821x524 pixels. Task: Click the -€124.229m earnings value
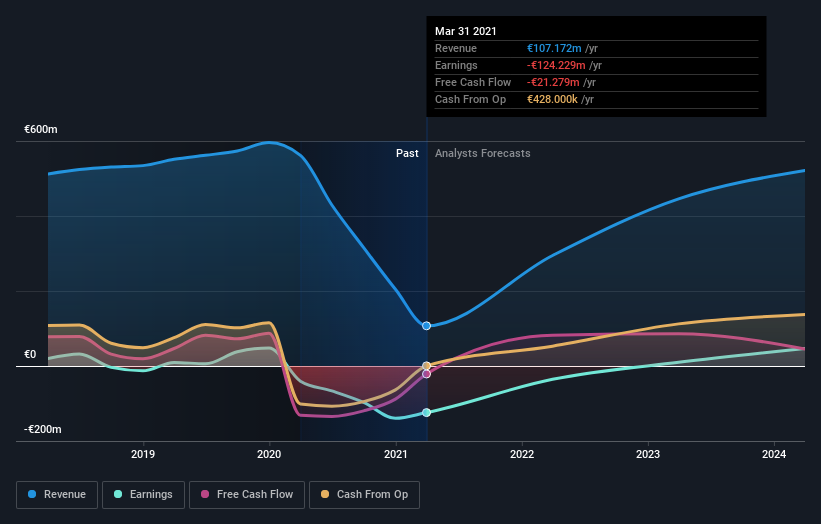click(x=556, y=65)
